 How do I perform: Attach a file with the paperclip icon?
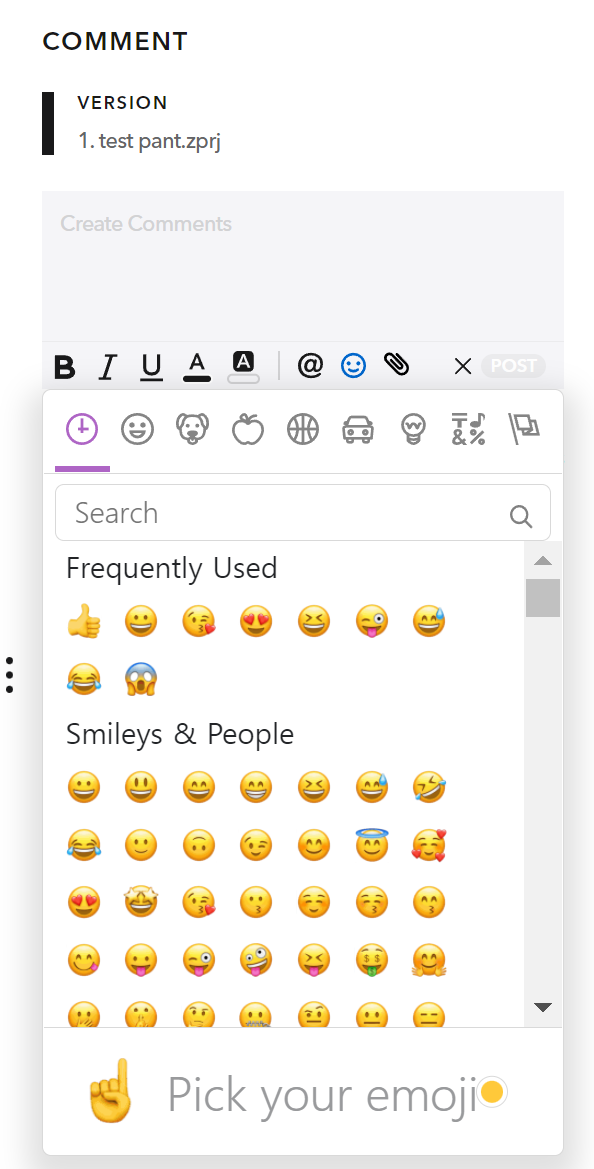(396, 365)
